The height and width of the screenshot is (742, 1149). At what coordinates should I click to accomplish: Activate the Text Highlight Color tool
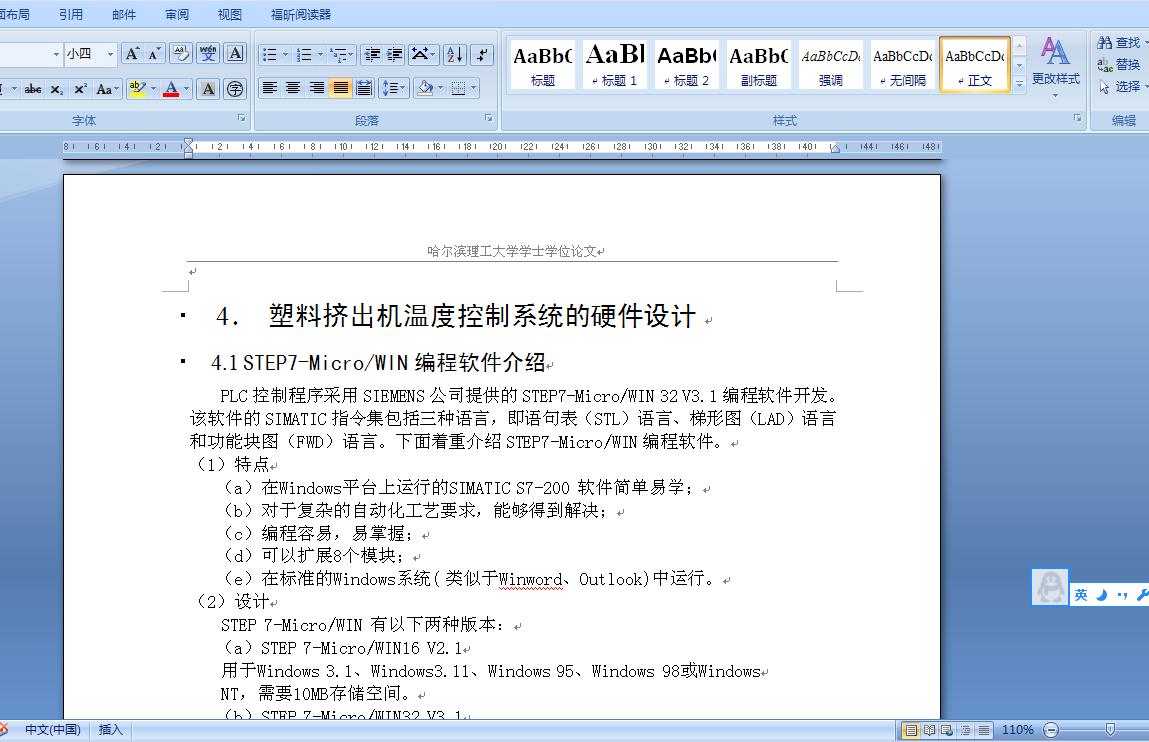(137, 87)
